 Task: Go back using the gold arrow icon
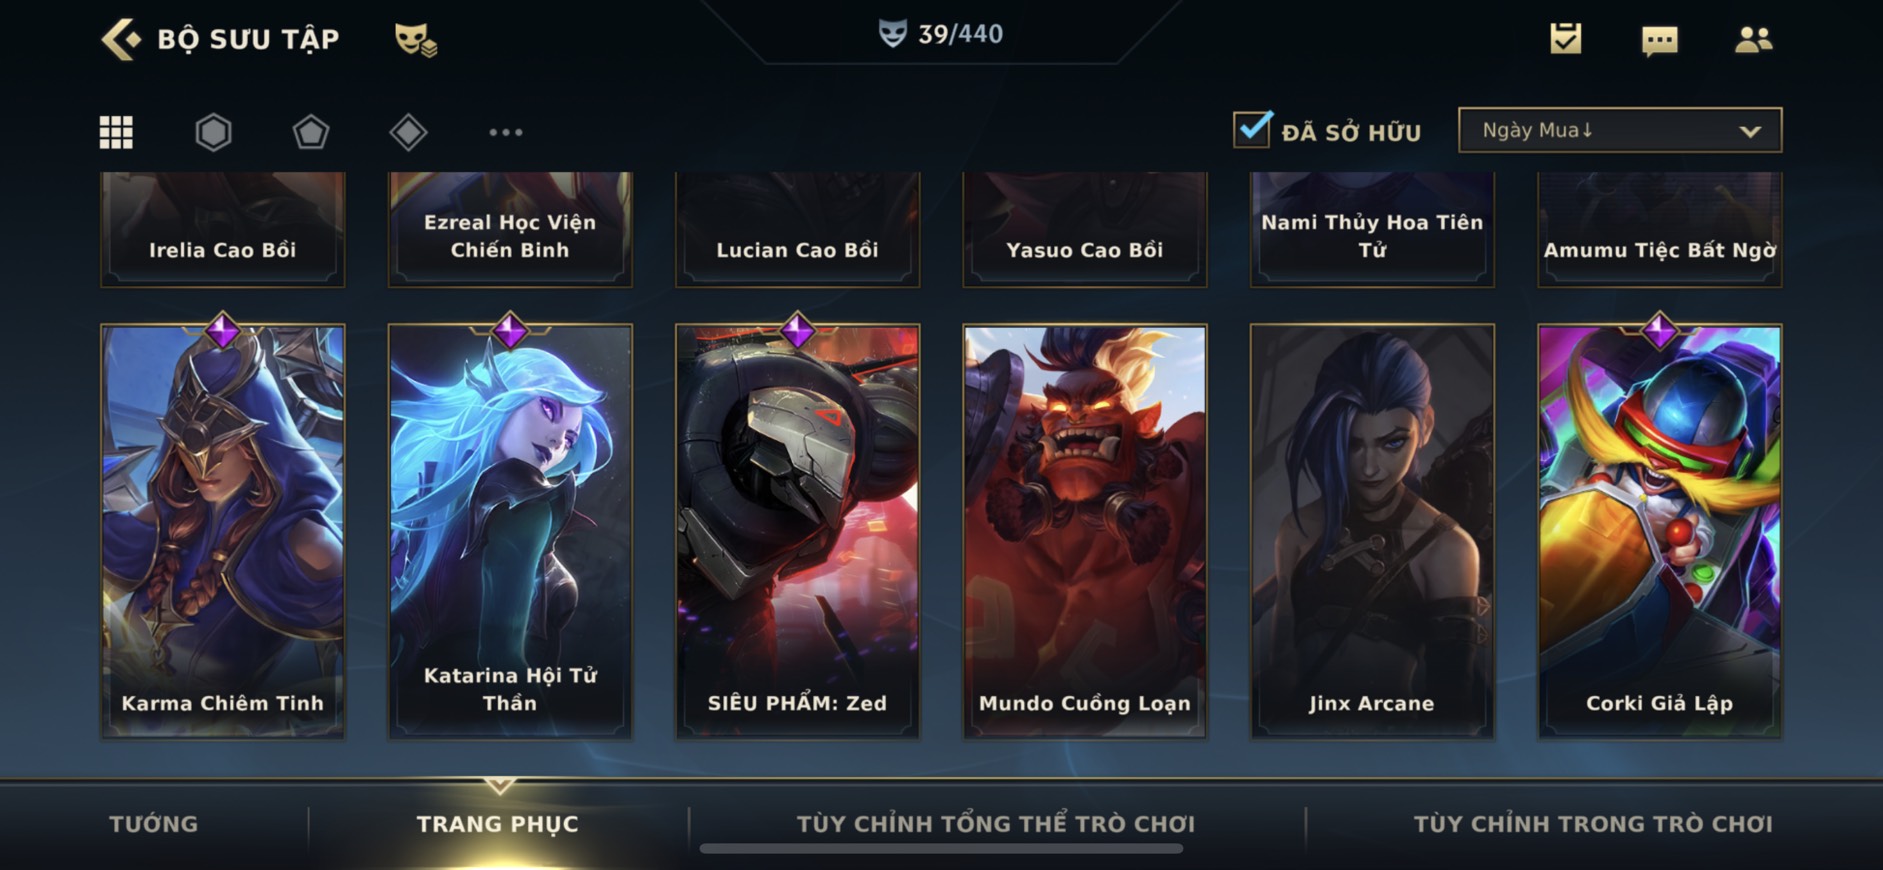pyautogui.click(x=122, y=39)
